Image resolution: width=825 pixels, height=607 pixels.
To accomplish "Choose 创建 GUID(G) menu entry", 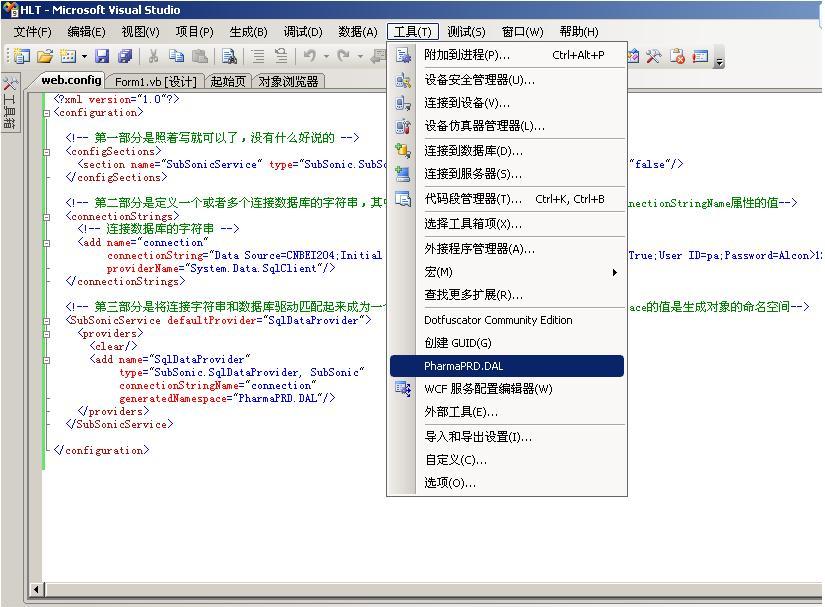I will [507, 343].
